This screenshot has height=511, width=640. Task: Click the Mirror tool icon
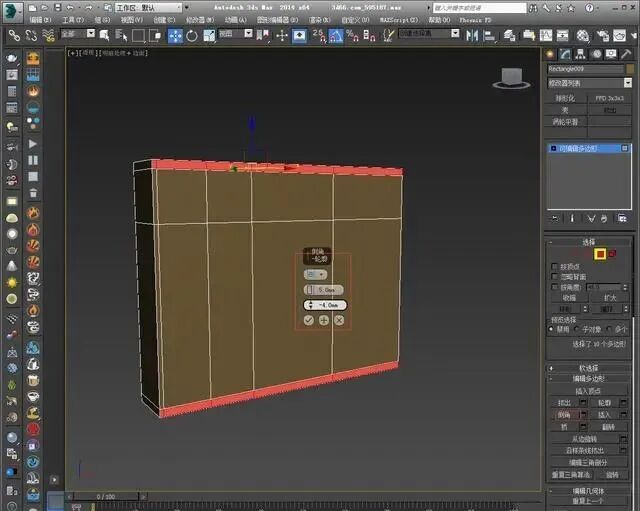[x=472, y=36]
